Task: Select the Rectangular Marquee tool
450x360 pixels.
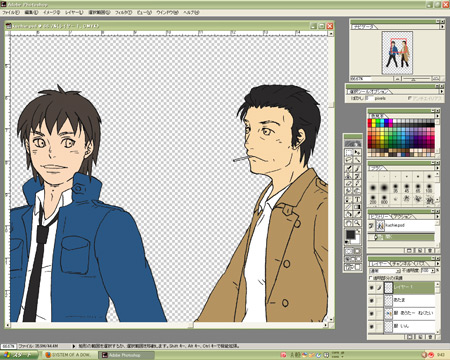Action: click(x=348, y=153)
